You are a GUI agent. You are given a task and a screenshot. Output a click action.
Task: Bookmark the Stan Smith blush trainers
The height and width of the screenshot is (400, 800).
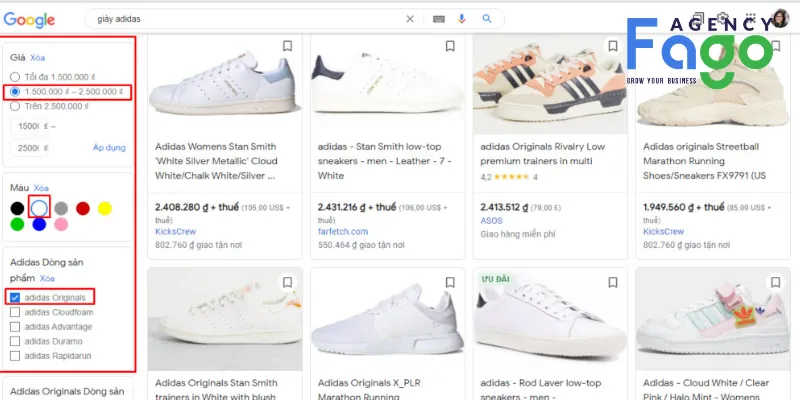click(287, 282)
